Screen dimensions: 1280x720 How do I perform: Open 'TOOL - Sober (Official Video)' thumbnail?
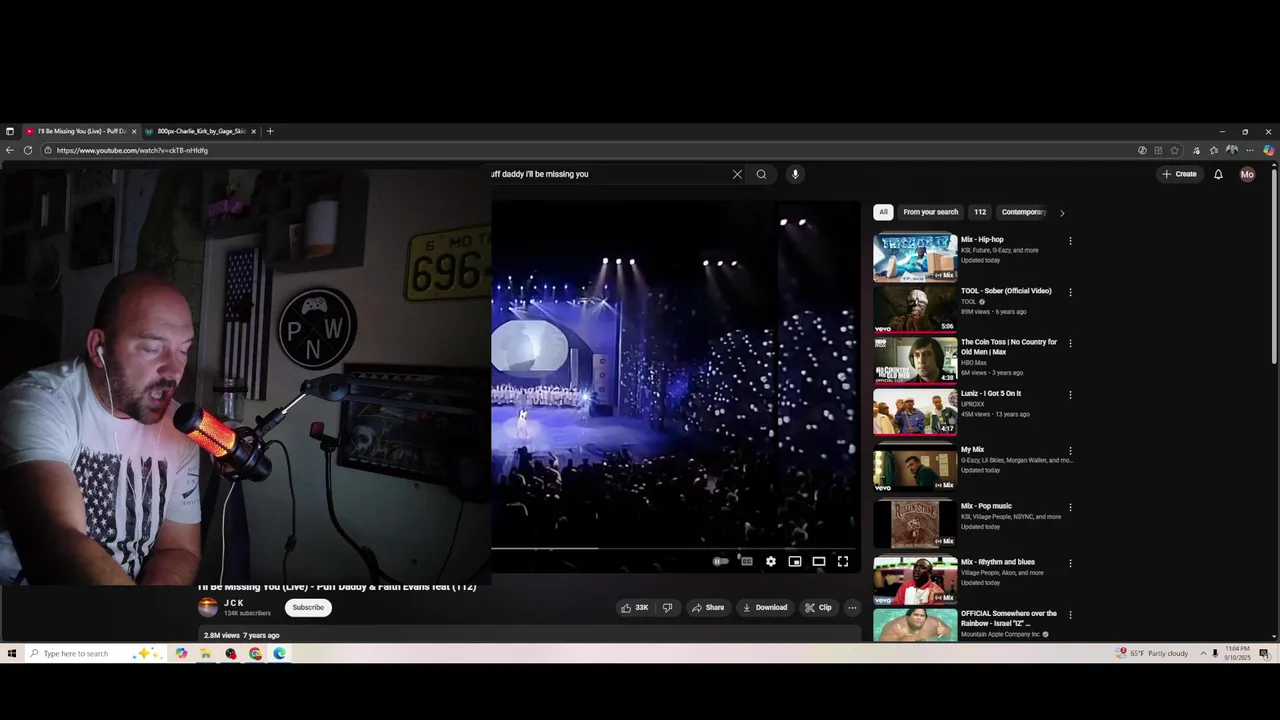click(x=915, y=308)
